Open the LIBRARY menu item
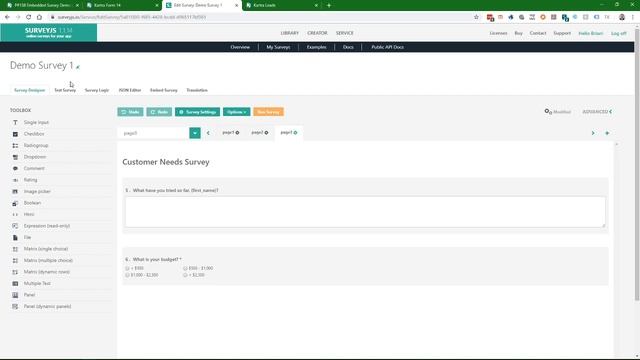 (x=289, y=33)
